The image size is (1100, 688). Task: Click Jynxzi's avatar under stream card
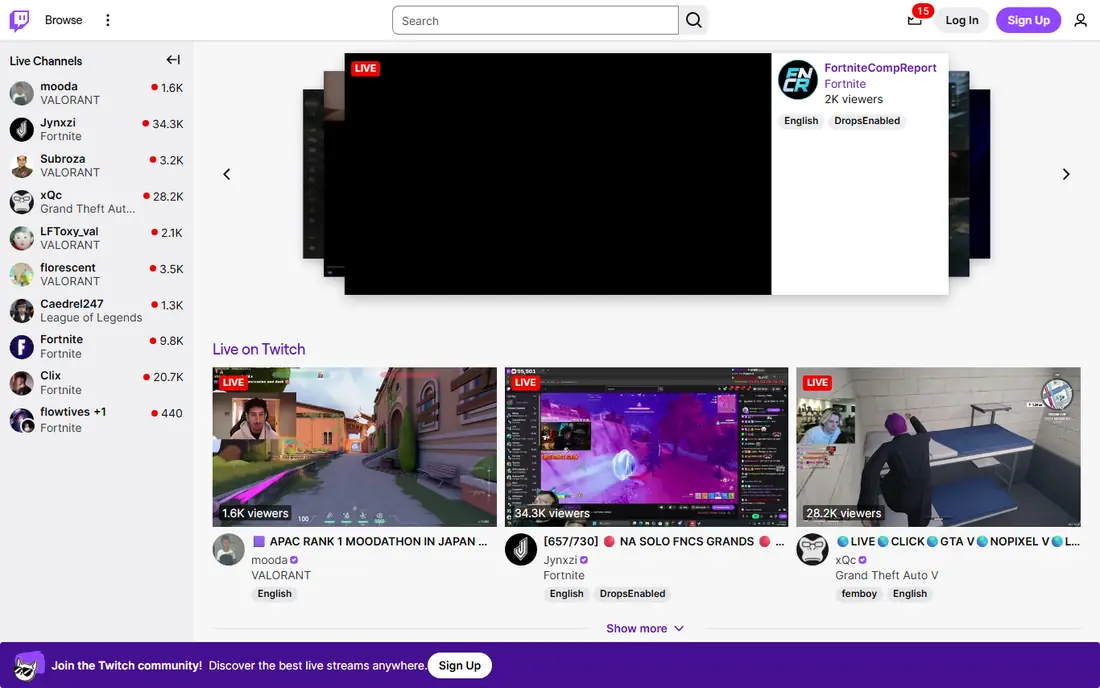coord(521,549)
